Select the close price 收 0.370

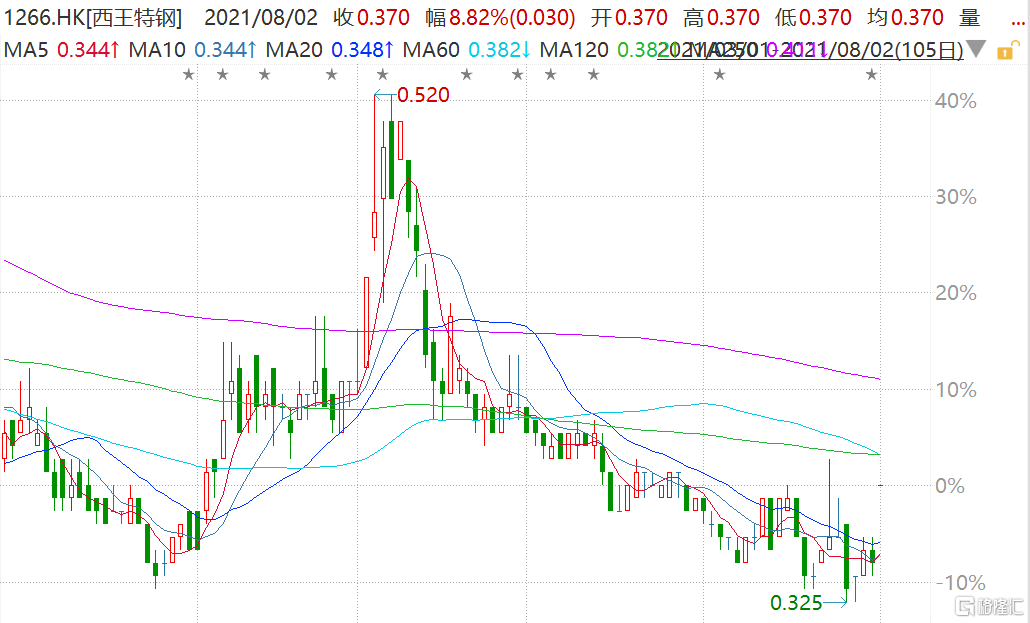coord(371,18)
